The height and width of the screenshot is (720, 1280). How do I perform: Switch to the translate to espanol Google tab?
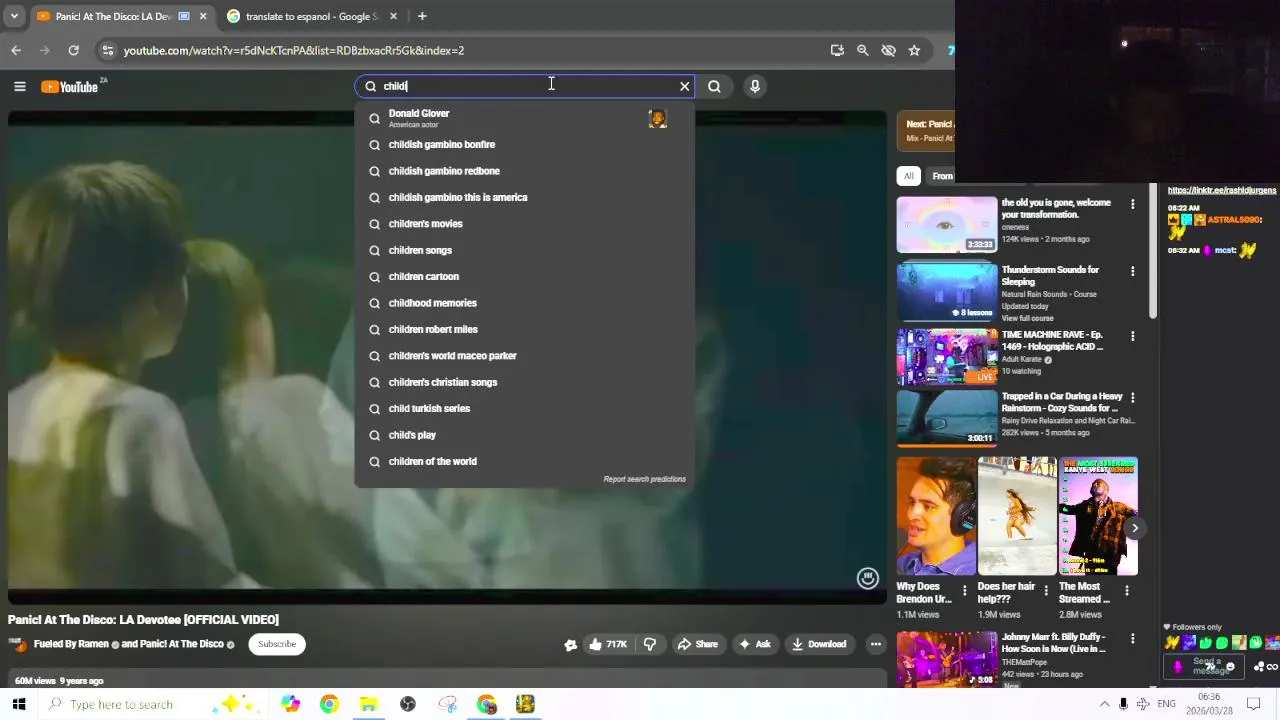click(x=311, y=16)
